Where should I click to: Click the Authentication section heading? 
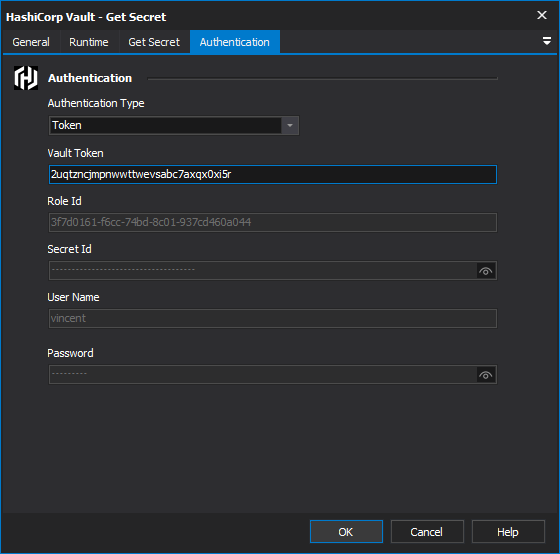(90, 78)
